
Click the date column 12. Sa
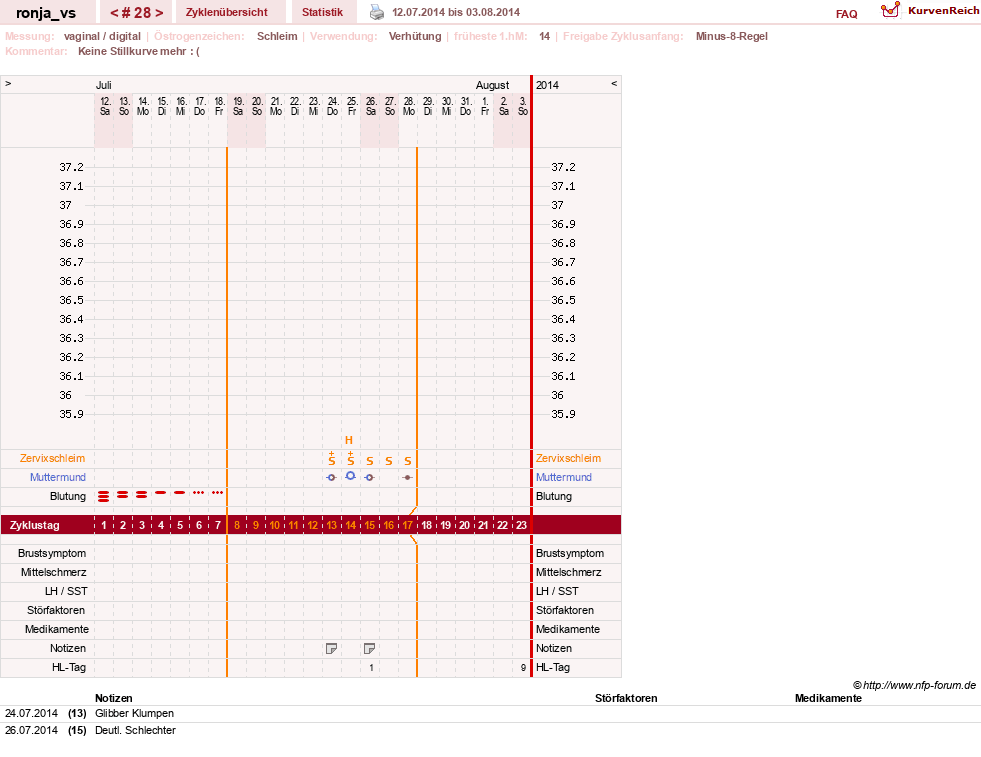pyautogui.click(x=104, y=106)
